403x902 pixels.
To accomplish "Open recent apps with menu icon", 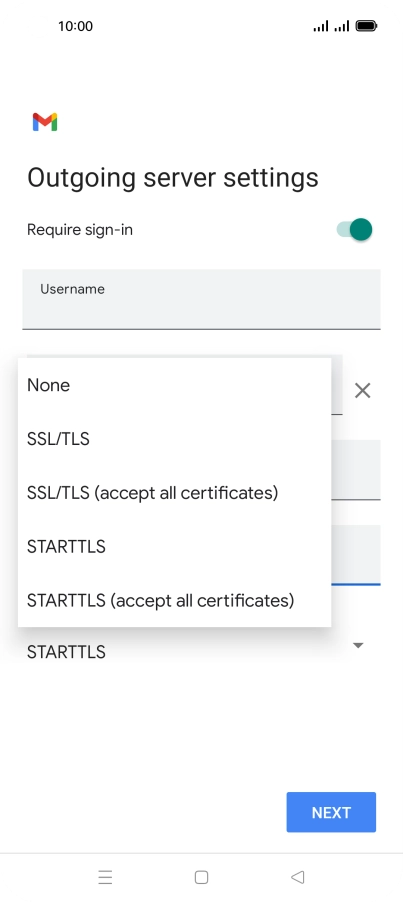I will pos(105,877).
